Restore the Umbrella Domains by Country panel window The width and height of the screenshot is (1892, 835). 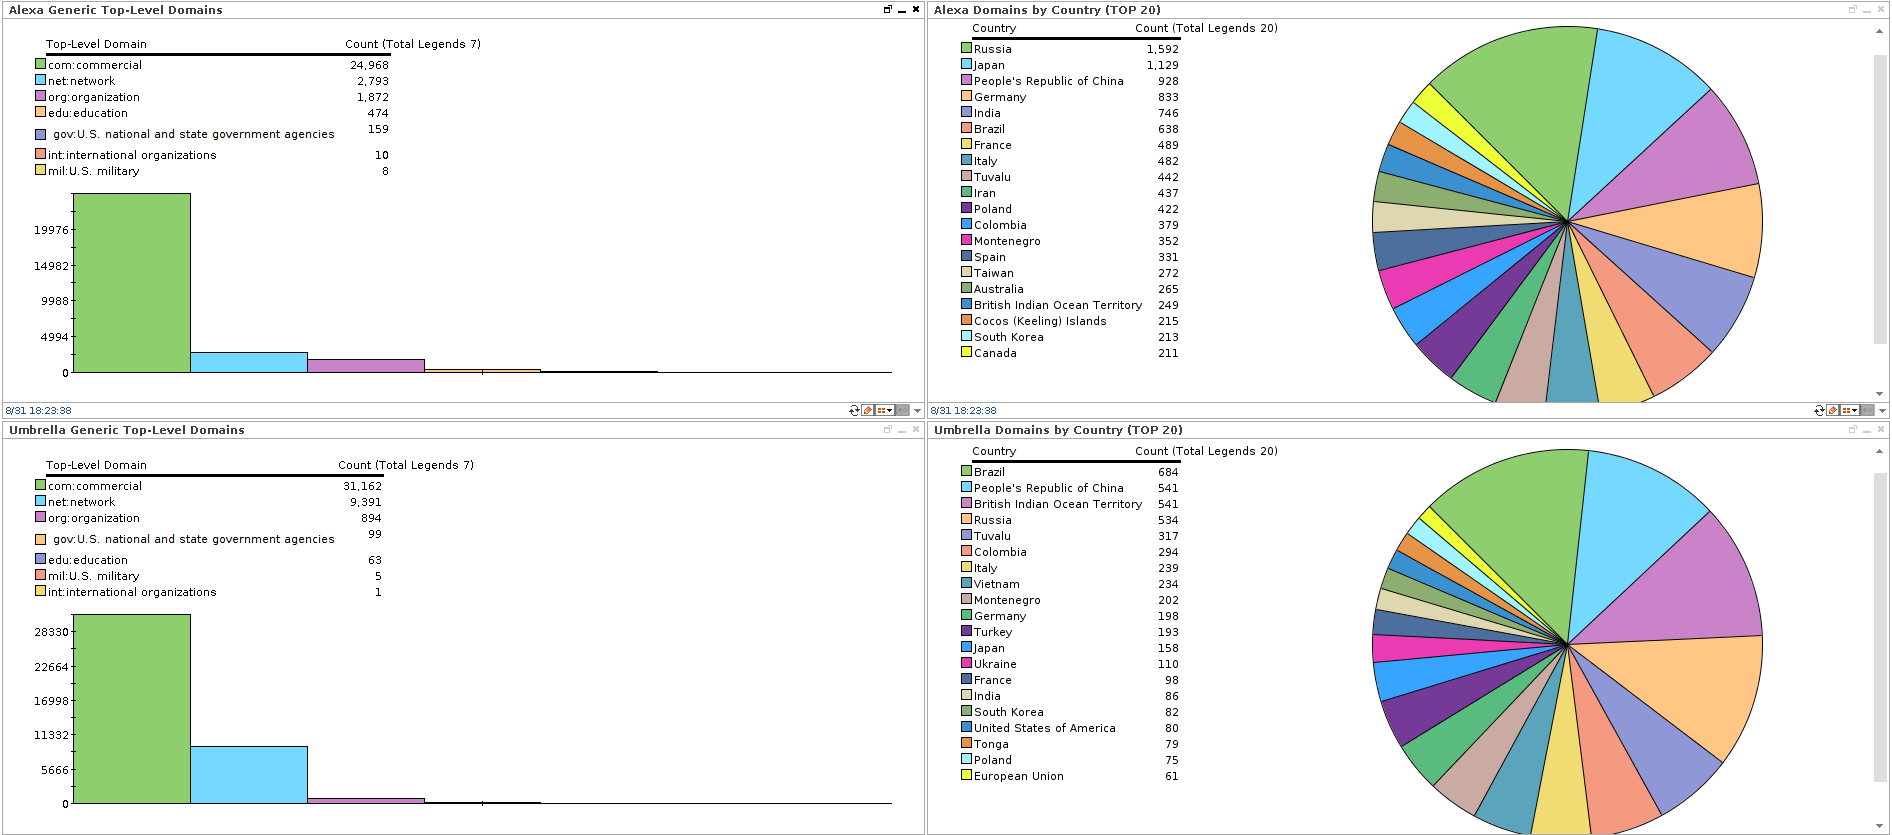(1852, 429)
